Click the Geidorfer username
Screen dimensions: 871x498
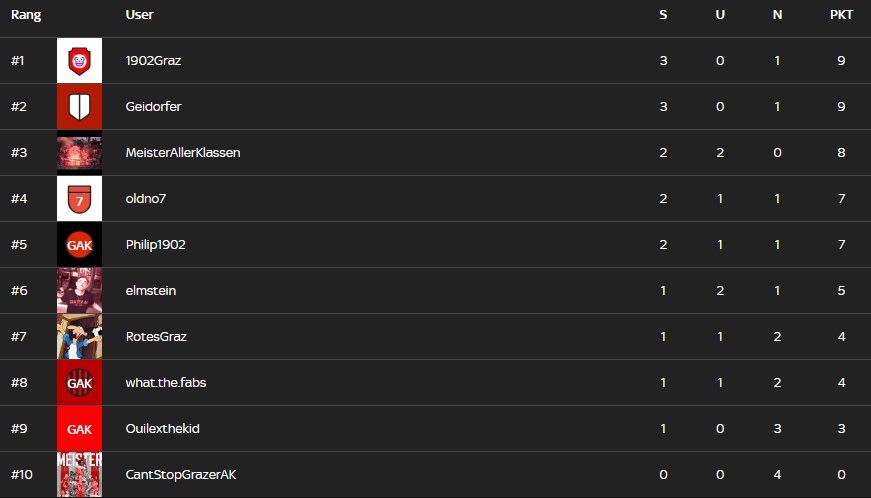[x=153, y=107]
